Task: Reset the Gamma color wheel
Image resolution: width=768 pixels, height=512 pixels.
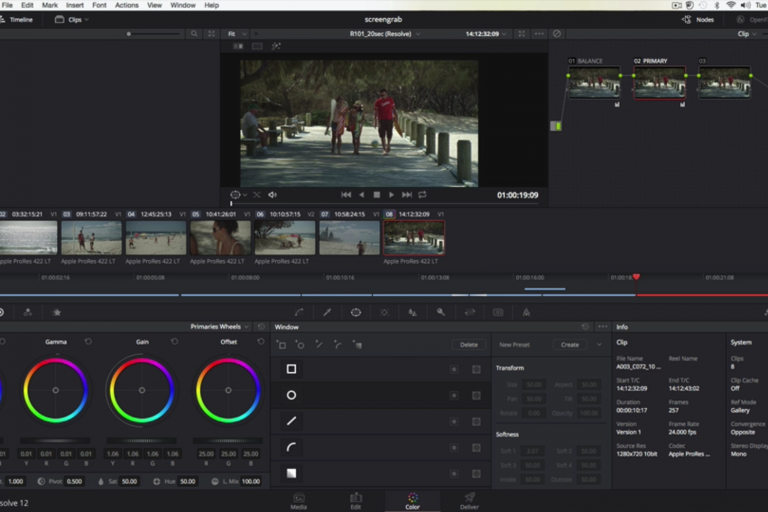Action: pos(88,341)
